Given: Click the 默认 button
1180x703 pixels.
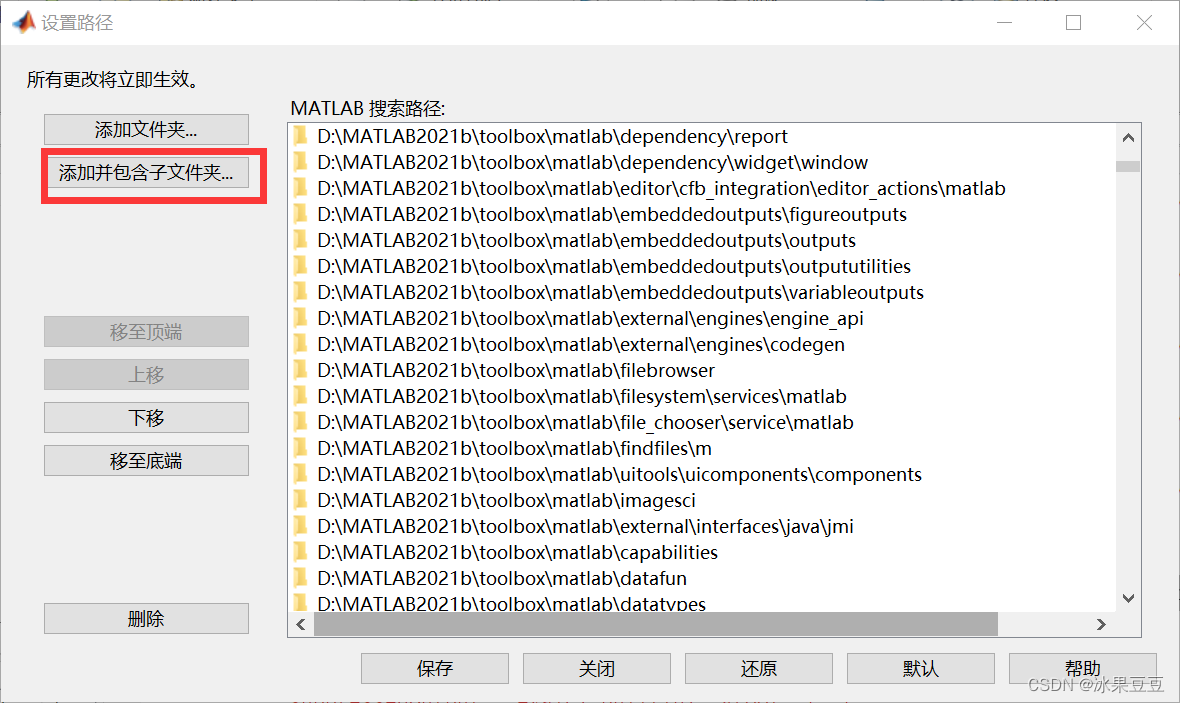Looking at the screenshot, I should [x=920, y=668].
